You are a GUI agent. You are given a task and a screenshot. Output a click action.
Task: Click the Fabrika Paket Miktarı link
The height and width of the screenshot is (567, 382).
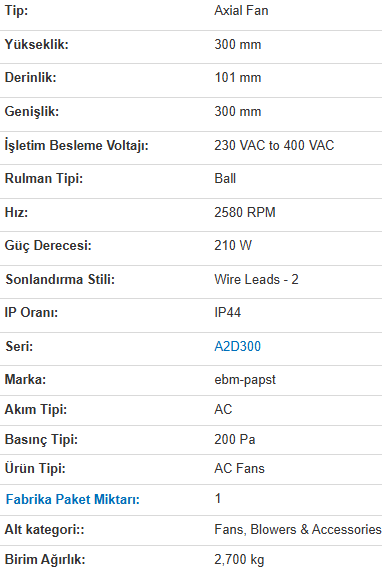click(x=73, y=499)
